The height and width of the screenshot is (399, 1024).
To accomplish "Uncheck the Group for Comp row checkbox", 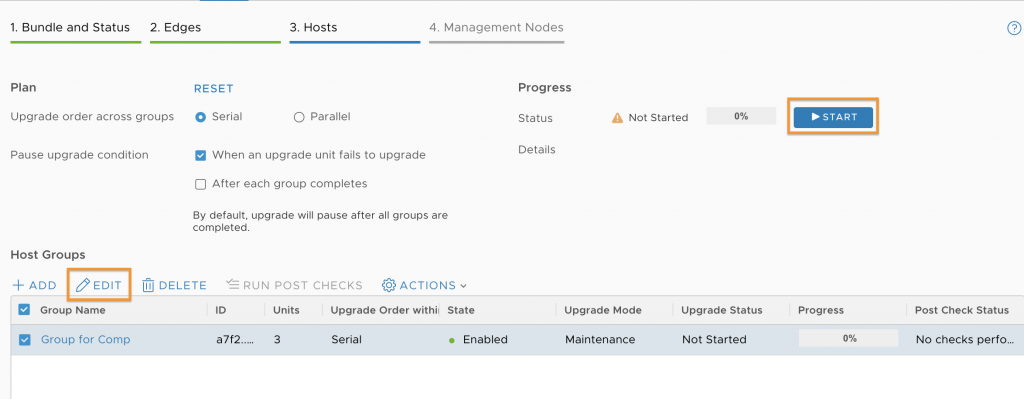I will [24, 340].
